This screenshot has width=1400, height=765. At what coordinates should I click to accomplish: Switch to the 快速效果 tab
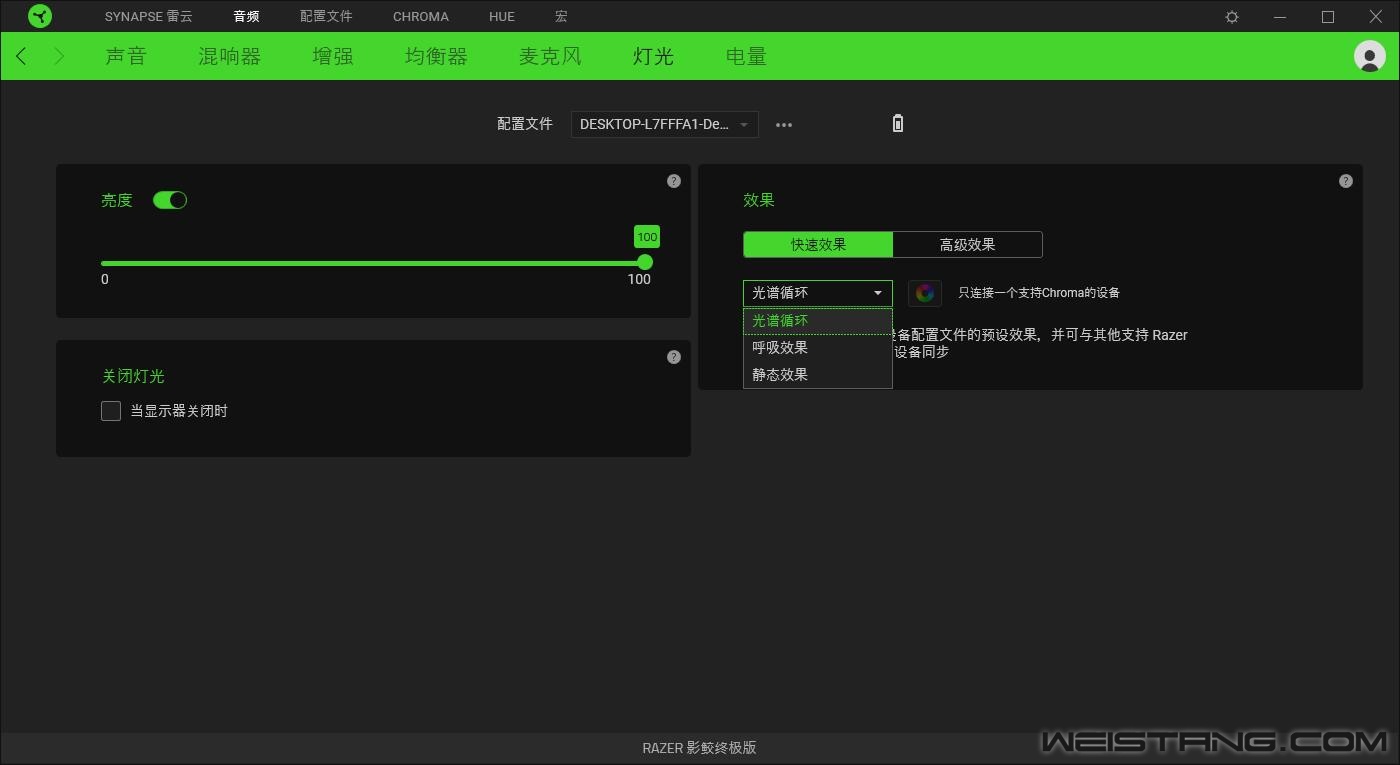818,244
